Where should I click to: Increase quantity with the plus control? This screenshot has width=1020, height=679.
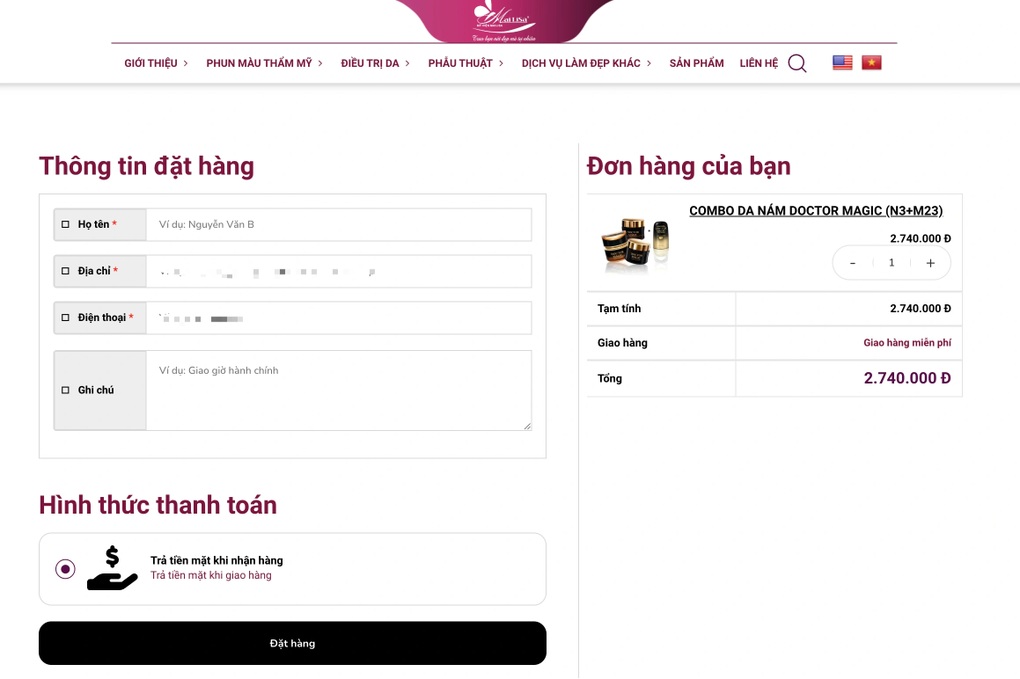point(930,262)
